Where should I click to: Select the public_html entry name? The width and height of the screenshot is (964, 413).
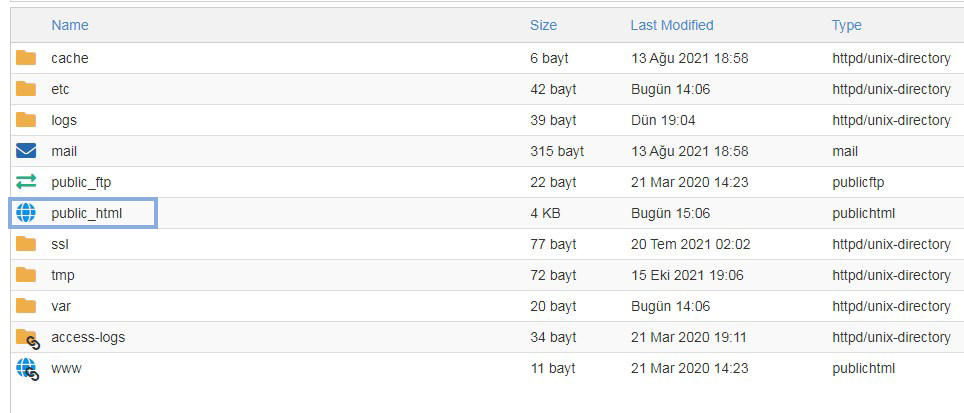click(87, 213)
